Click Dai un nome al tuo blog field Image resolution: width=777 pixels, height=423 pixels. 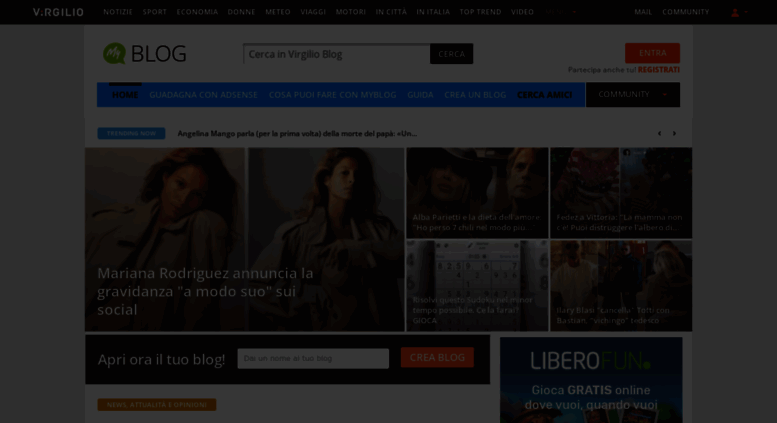313,358
